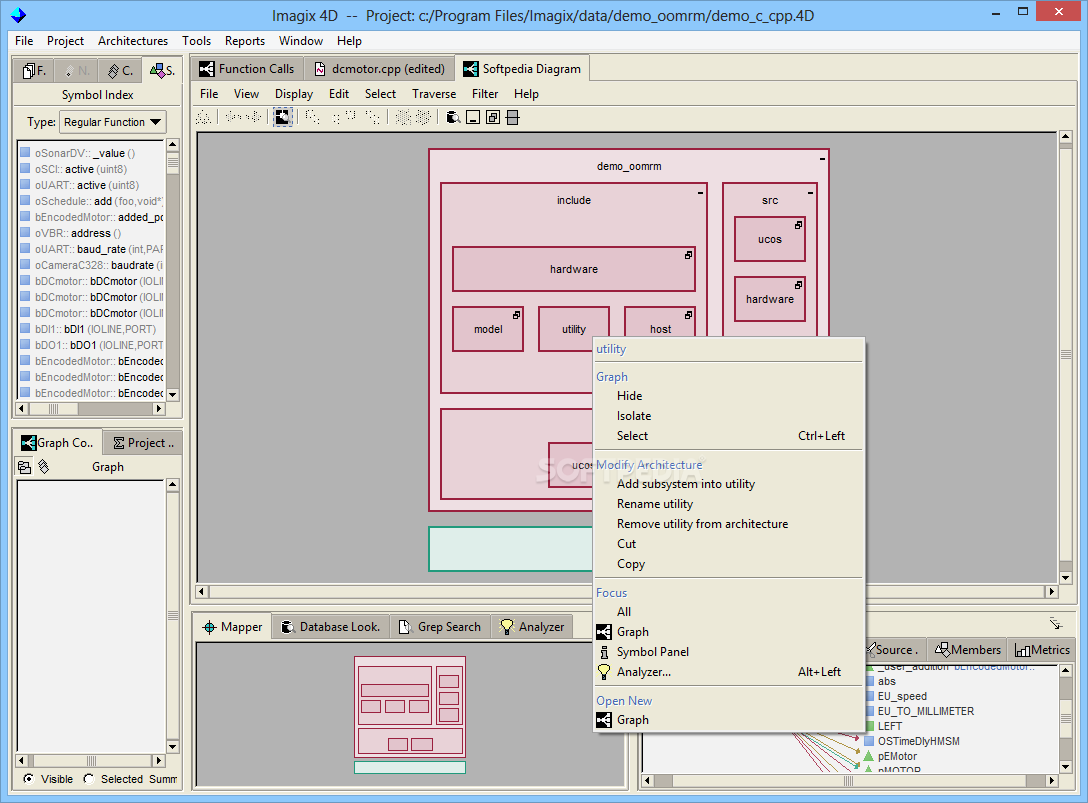The image size is (1088, 803).
Task: Open the Type dropdown 'Regular Function'
Action: click(x=113, y=122)
